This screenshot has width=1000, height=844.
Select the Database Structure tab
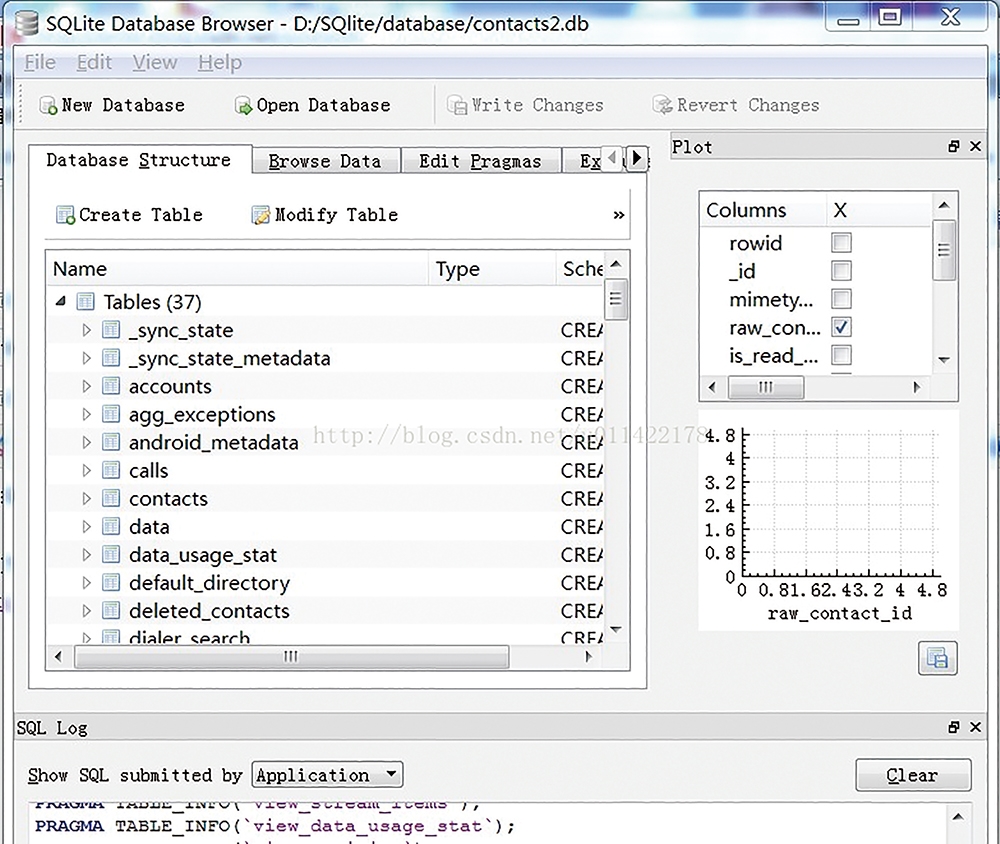[x=140, y=159]
